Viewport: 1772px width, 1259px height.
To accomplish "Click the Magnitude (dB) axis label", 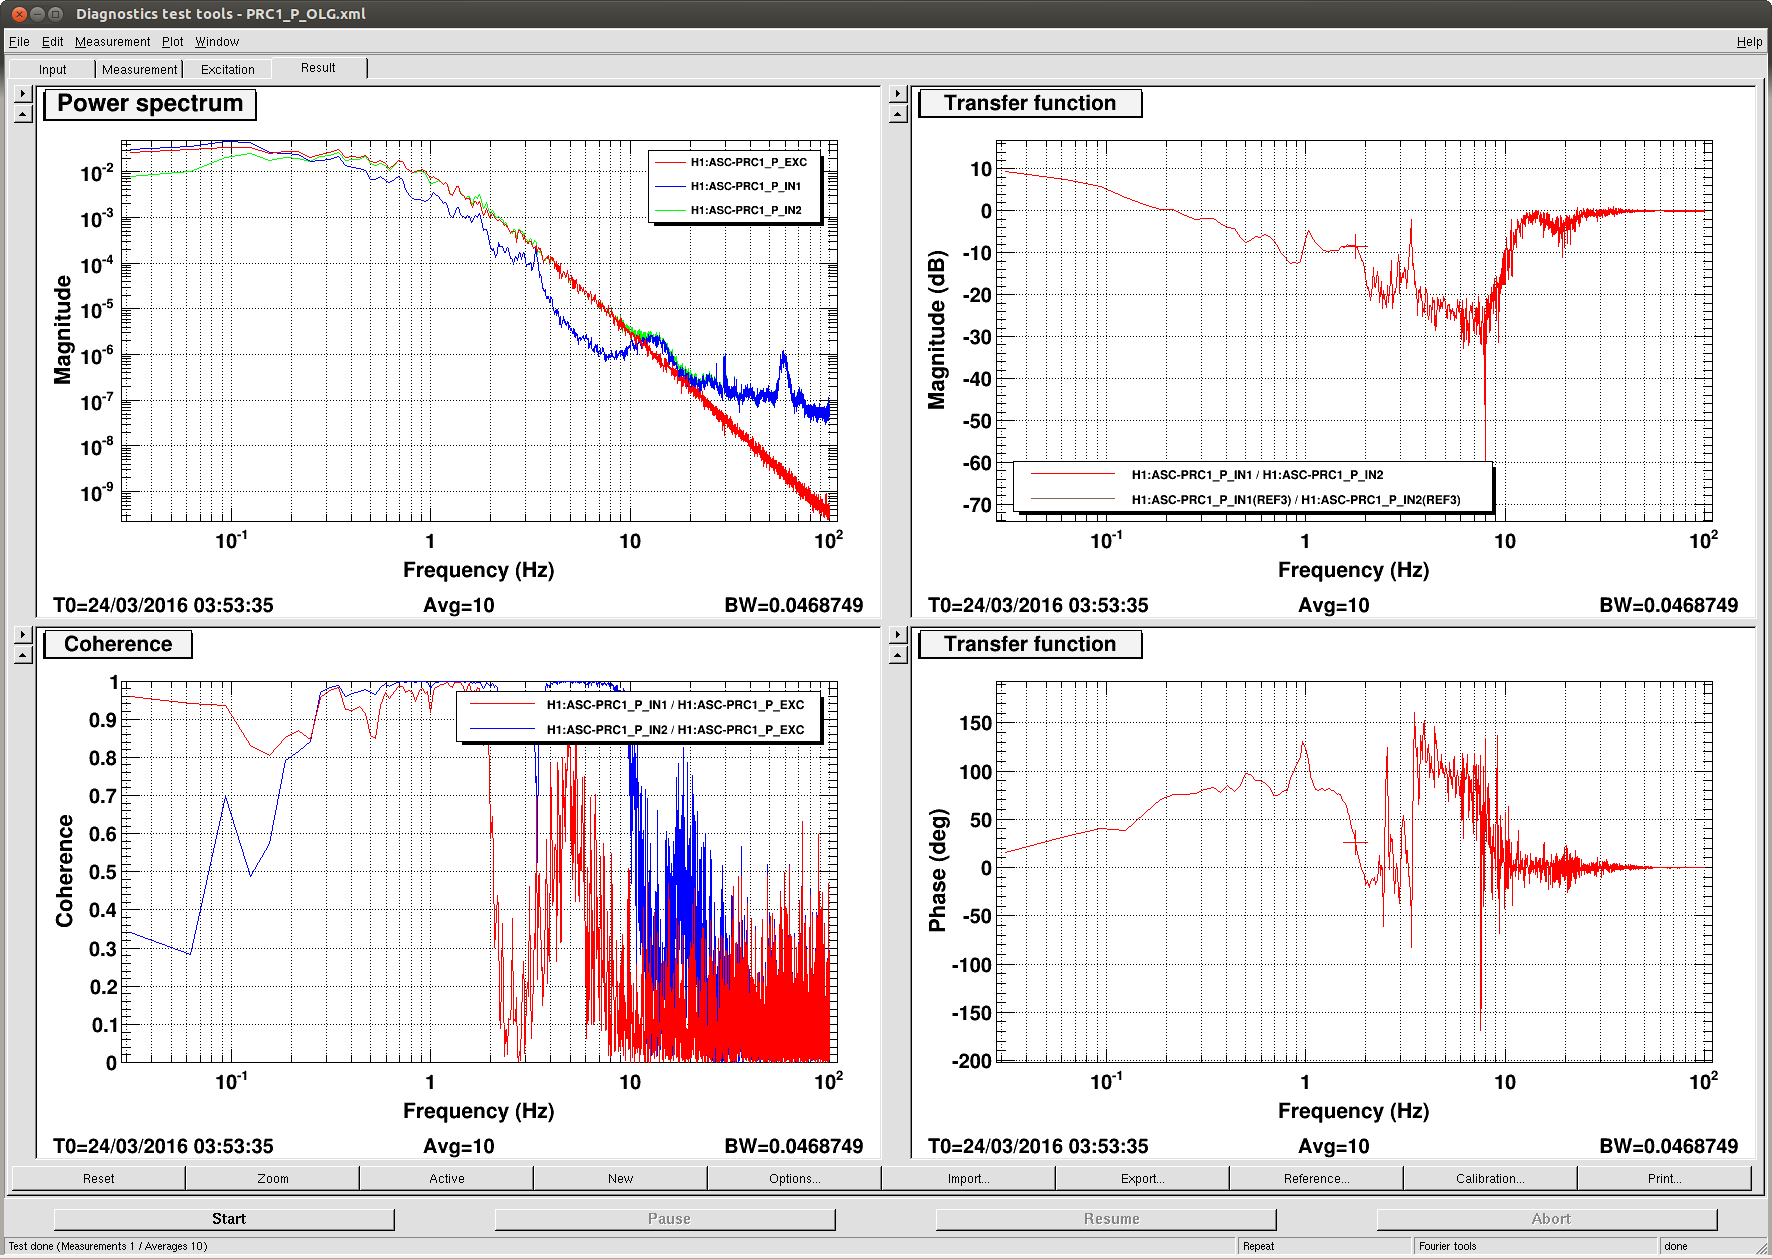I will 937,330.
